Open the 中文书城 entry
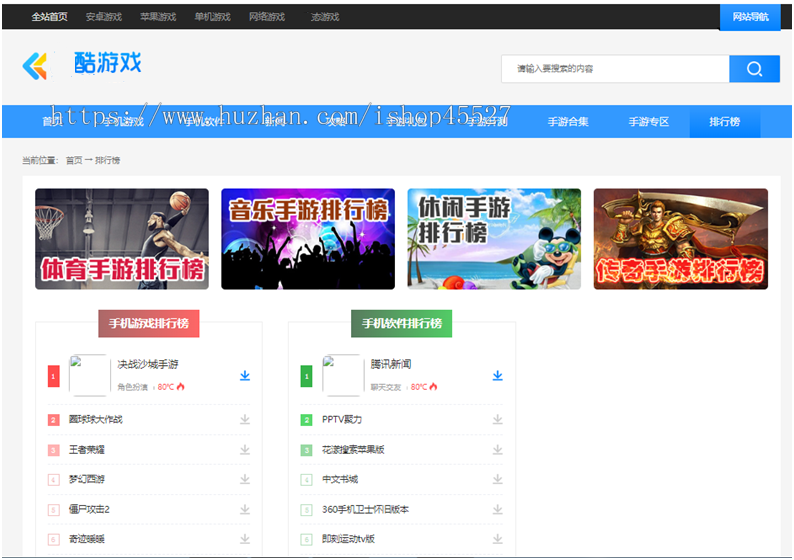Image resolution: width=794 pixels, height=560 pixels. click(x=340, y=479)
